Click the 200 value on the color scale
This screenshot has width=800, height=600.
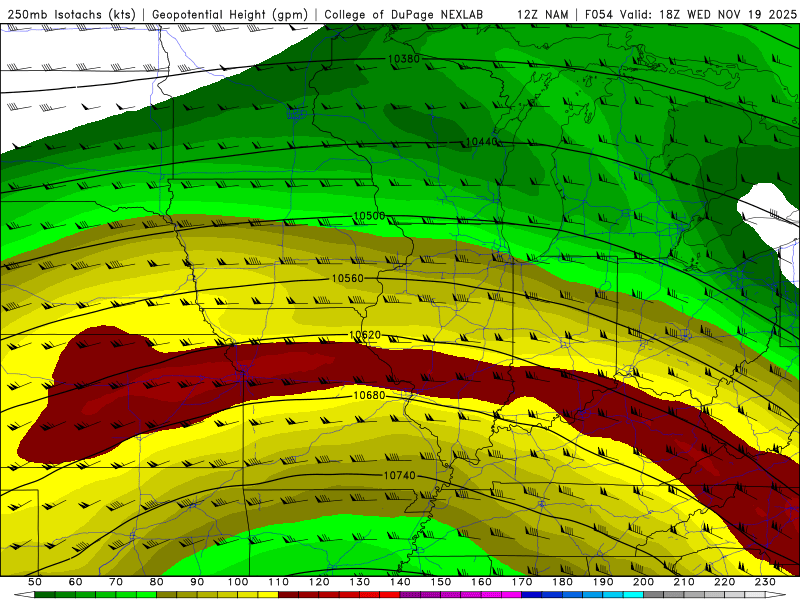(x=643, y=582)
